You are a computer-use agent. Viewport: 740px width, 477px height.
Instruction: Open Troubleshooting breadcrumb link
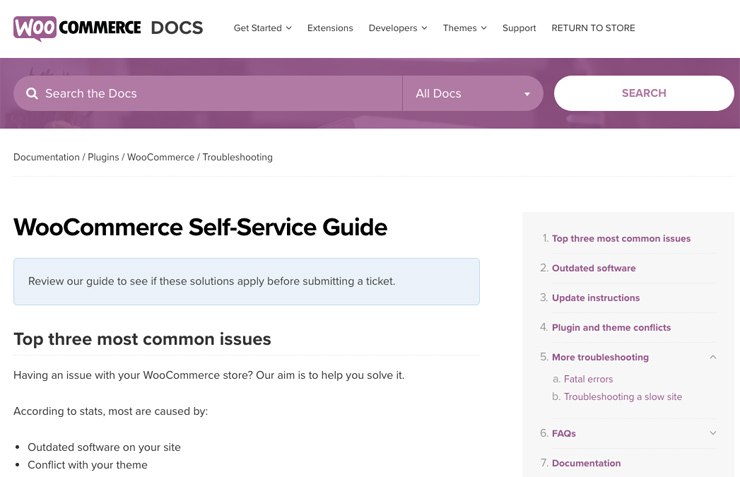click(237, 157)
